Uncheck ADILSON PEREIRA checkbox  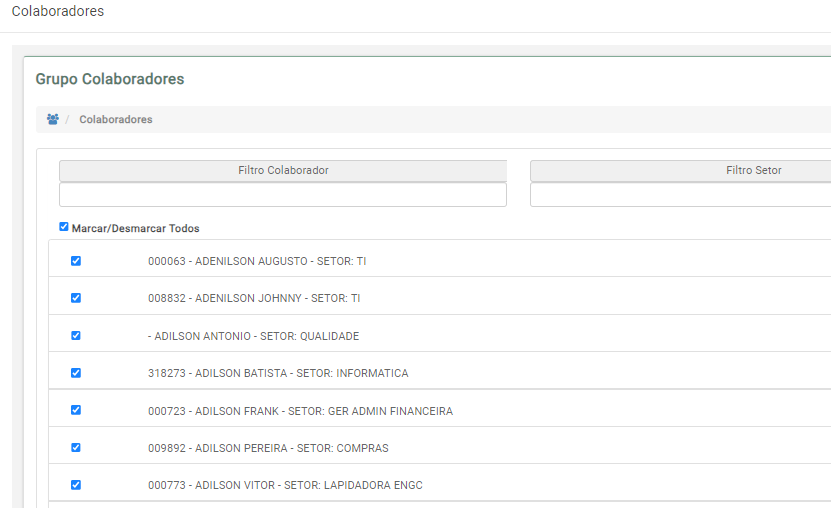click(76, 448)
